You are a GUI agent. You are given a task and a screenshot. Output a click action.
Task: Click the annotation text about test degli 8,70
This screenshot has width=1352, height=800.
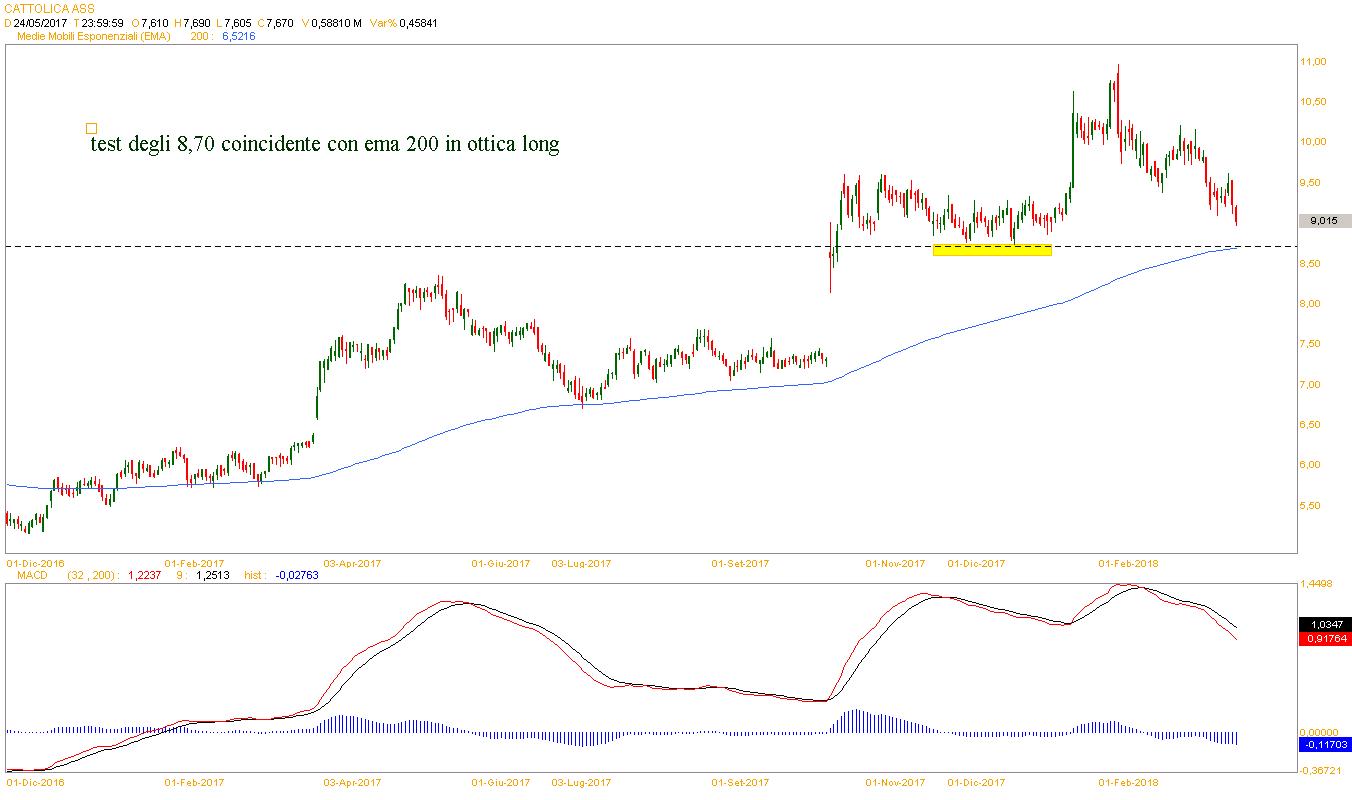tap(325, 145)
